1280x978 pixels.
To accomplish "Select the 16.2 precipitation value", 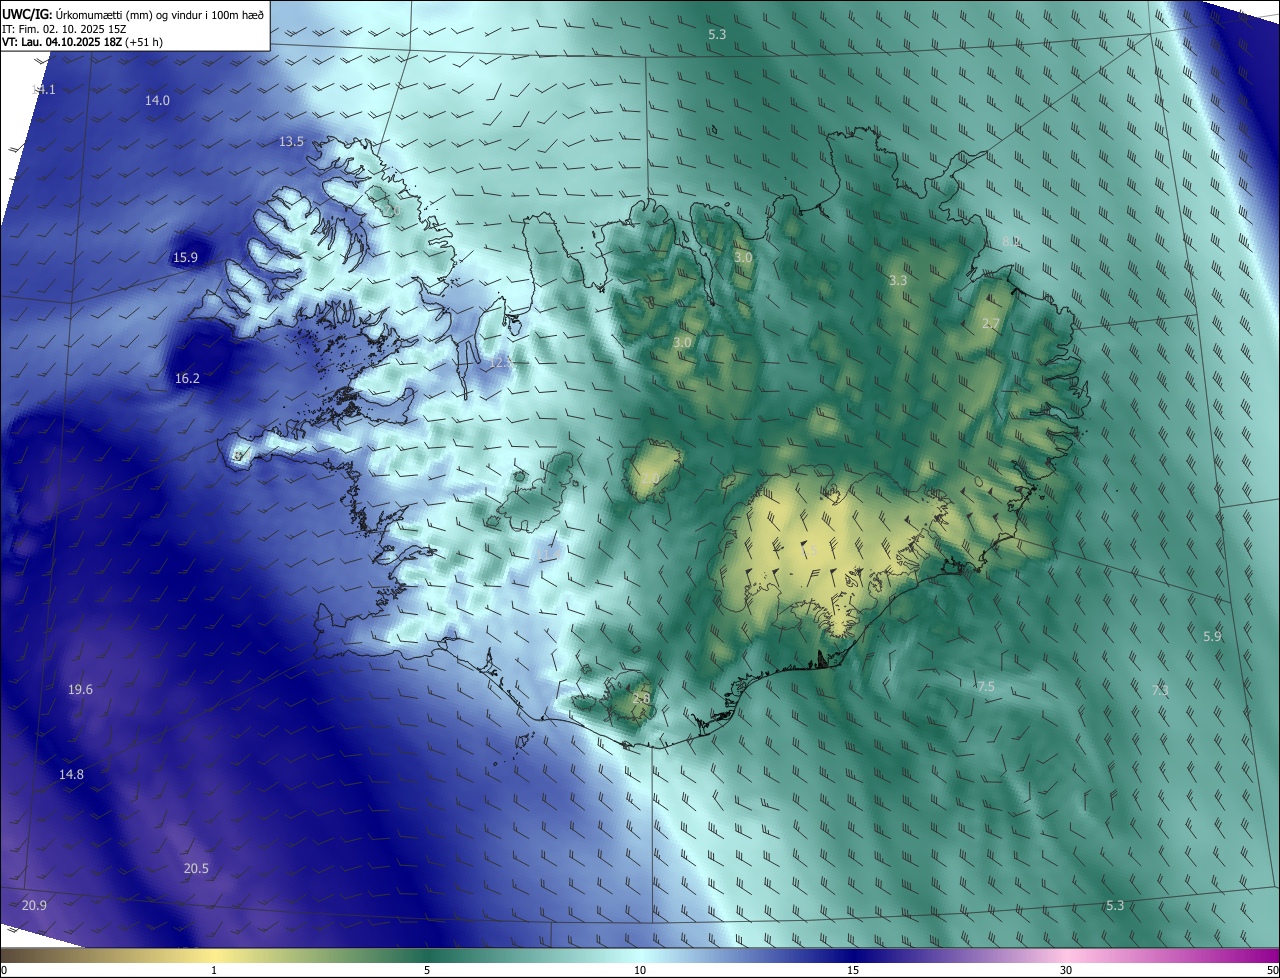I will (x=187, y=378).
